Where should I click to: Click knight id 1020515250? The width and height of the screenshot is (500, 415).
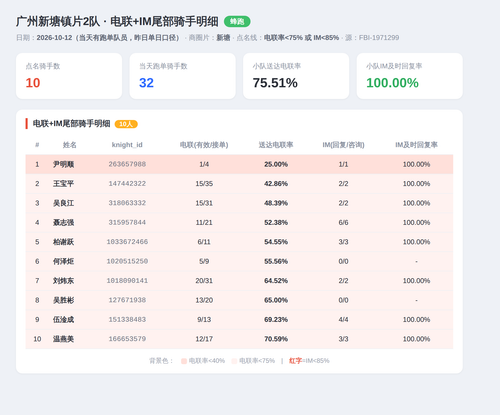[x=127, y=261]
